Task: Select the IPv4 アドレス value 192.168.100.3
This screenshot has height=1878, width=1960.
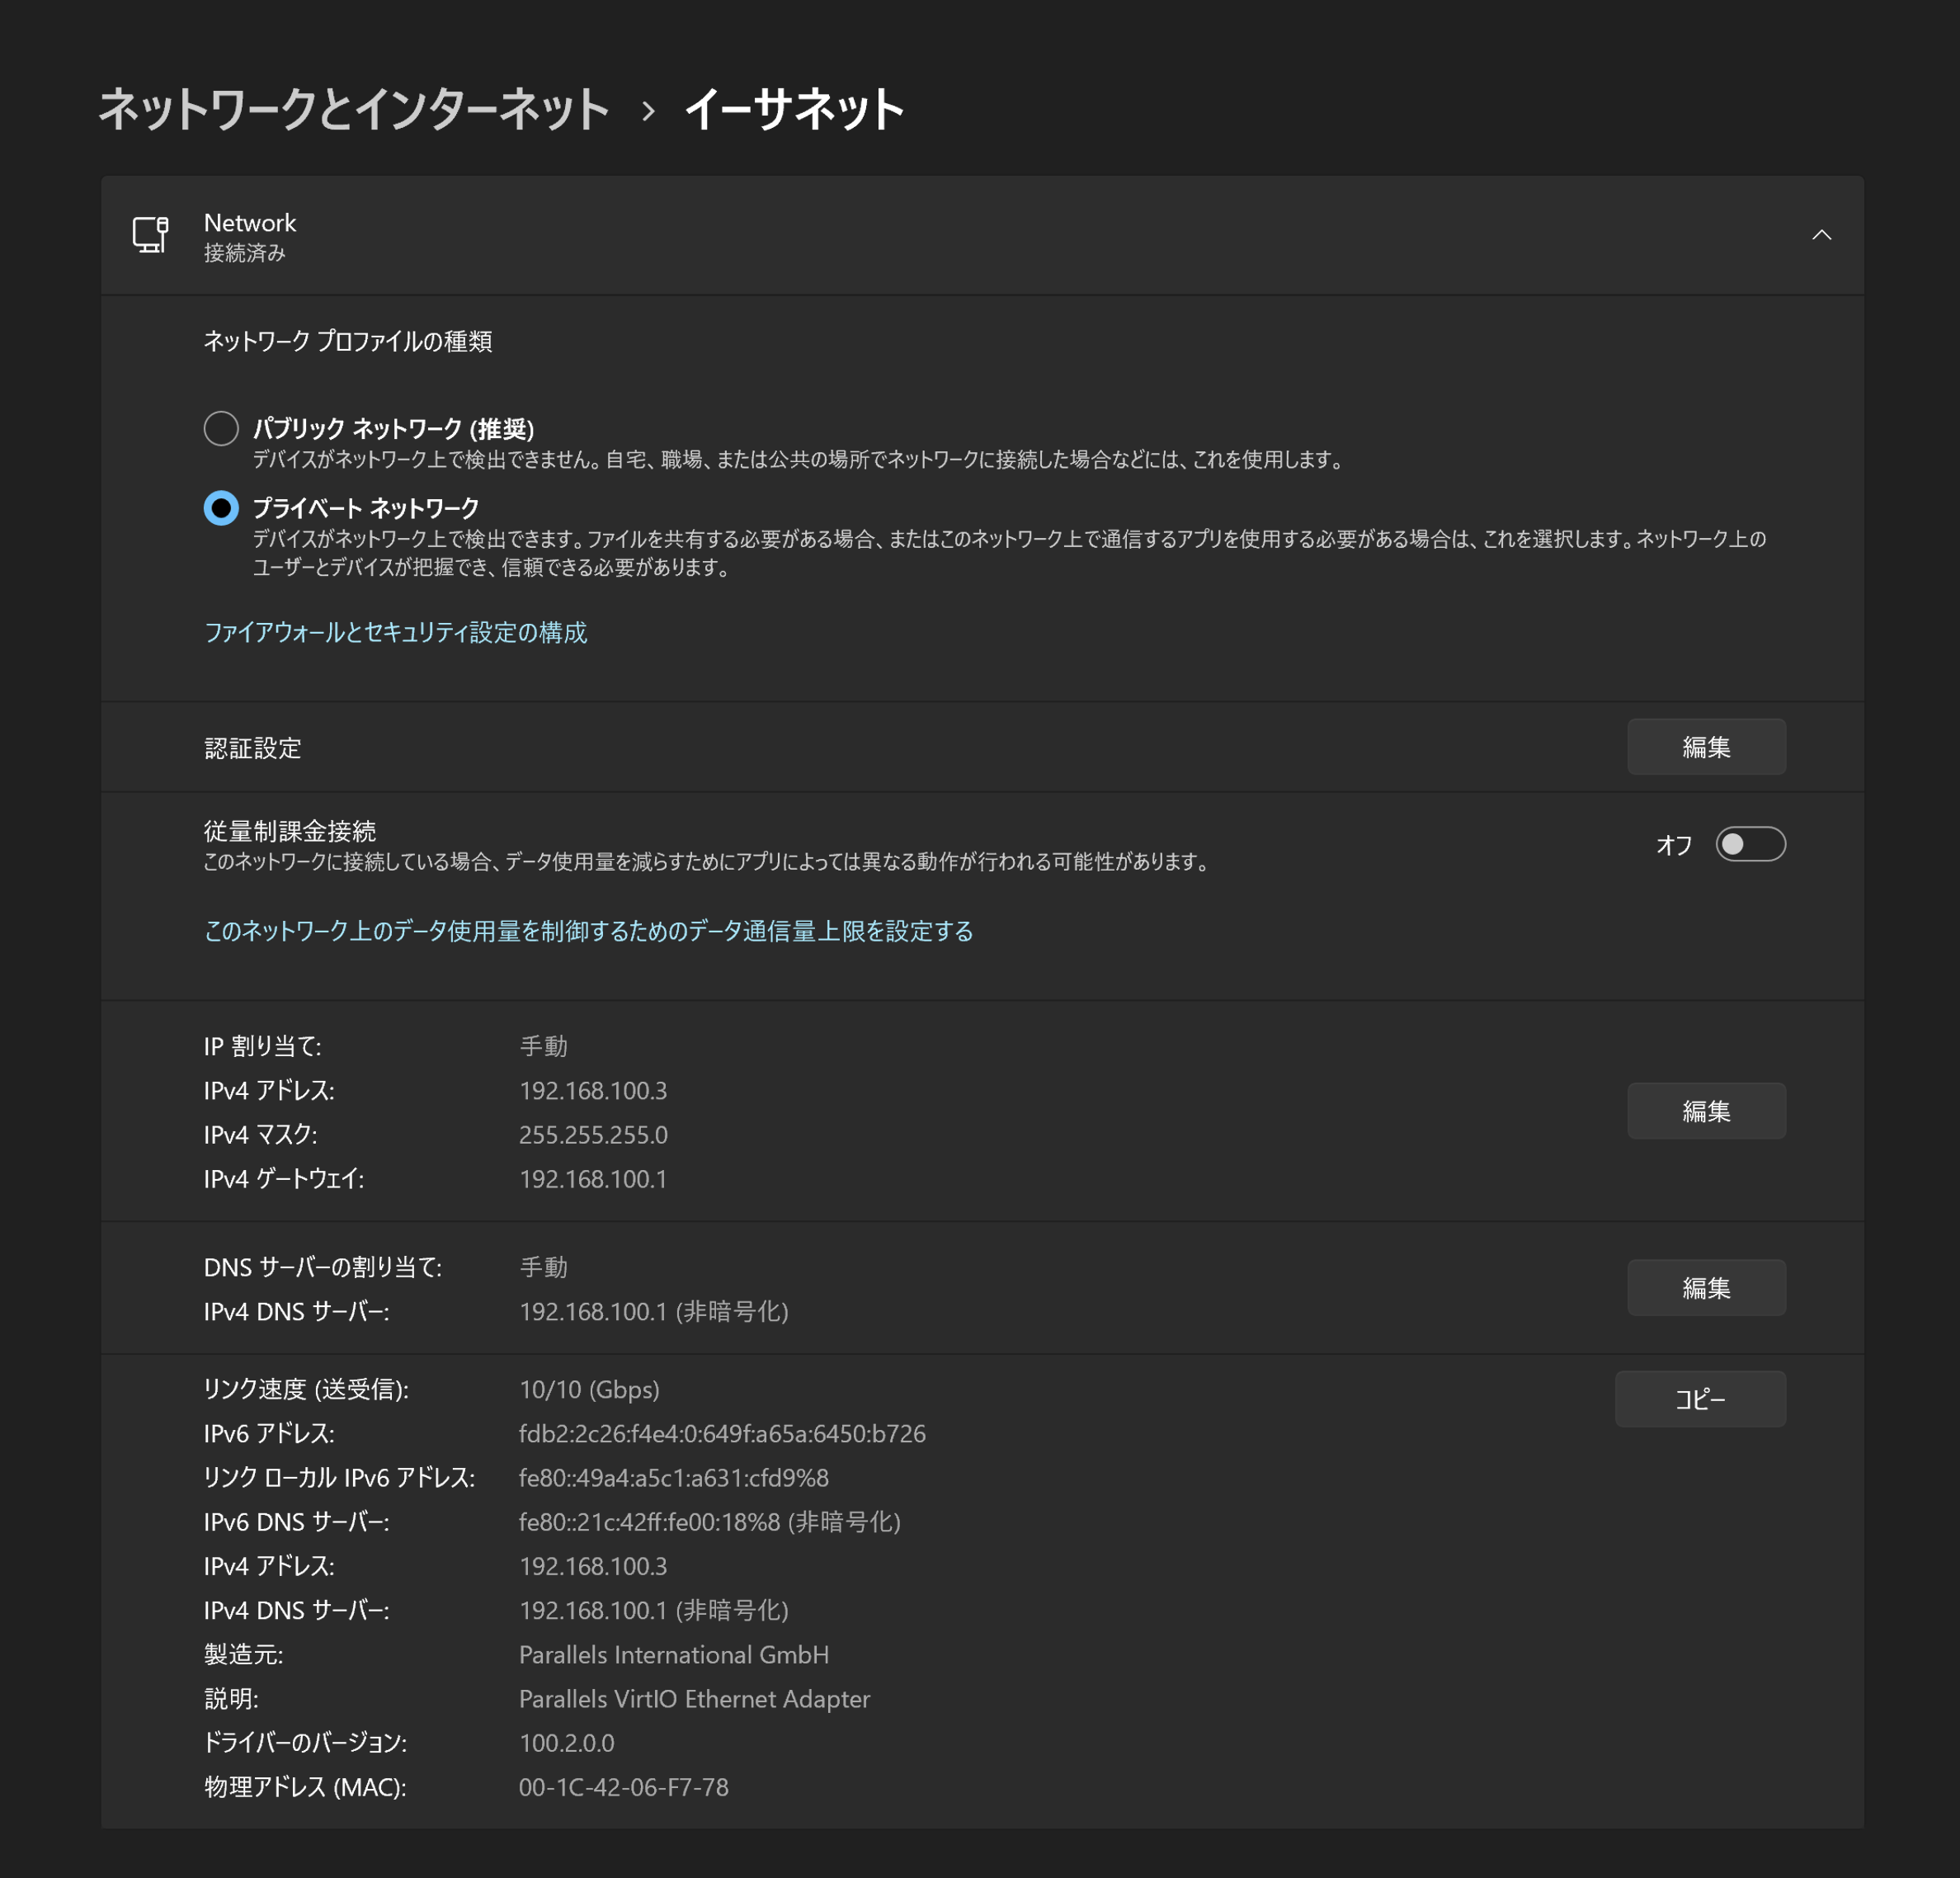Action: point(594,1091)
